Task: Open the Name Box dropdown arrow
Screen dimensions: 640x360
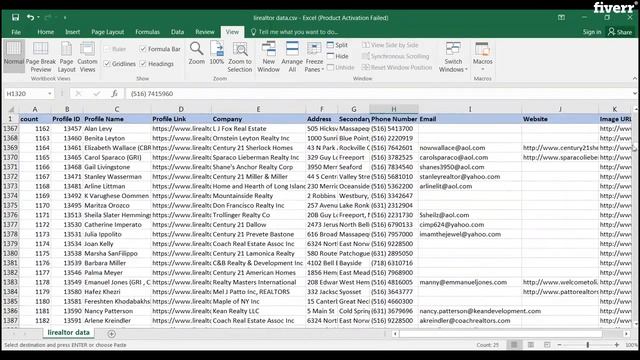Action: point(49,93)
